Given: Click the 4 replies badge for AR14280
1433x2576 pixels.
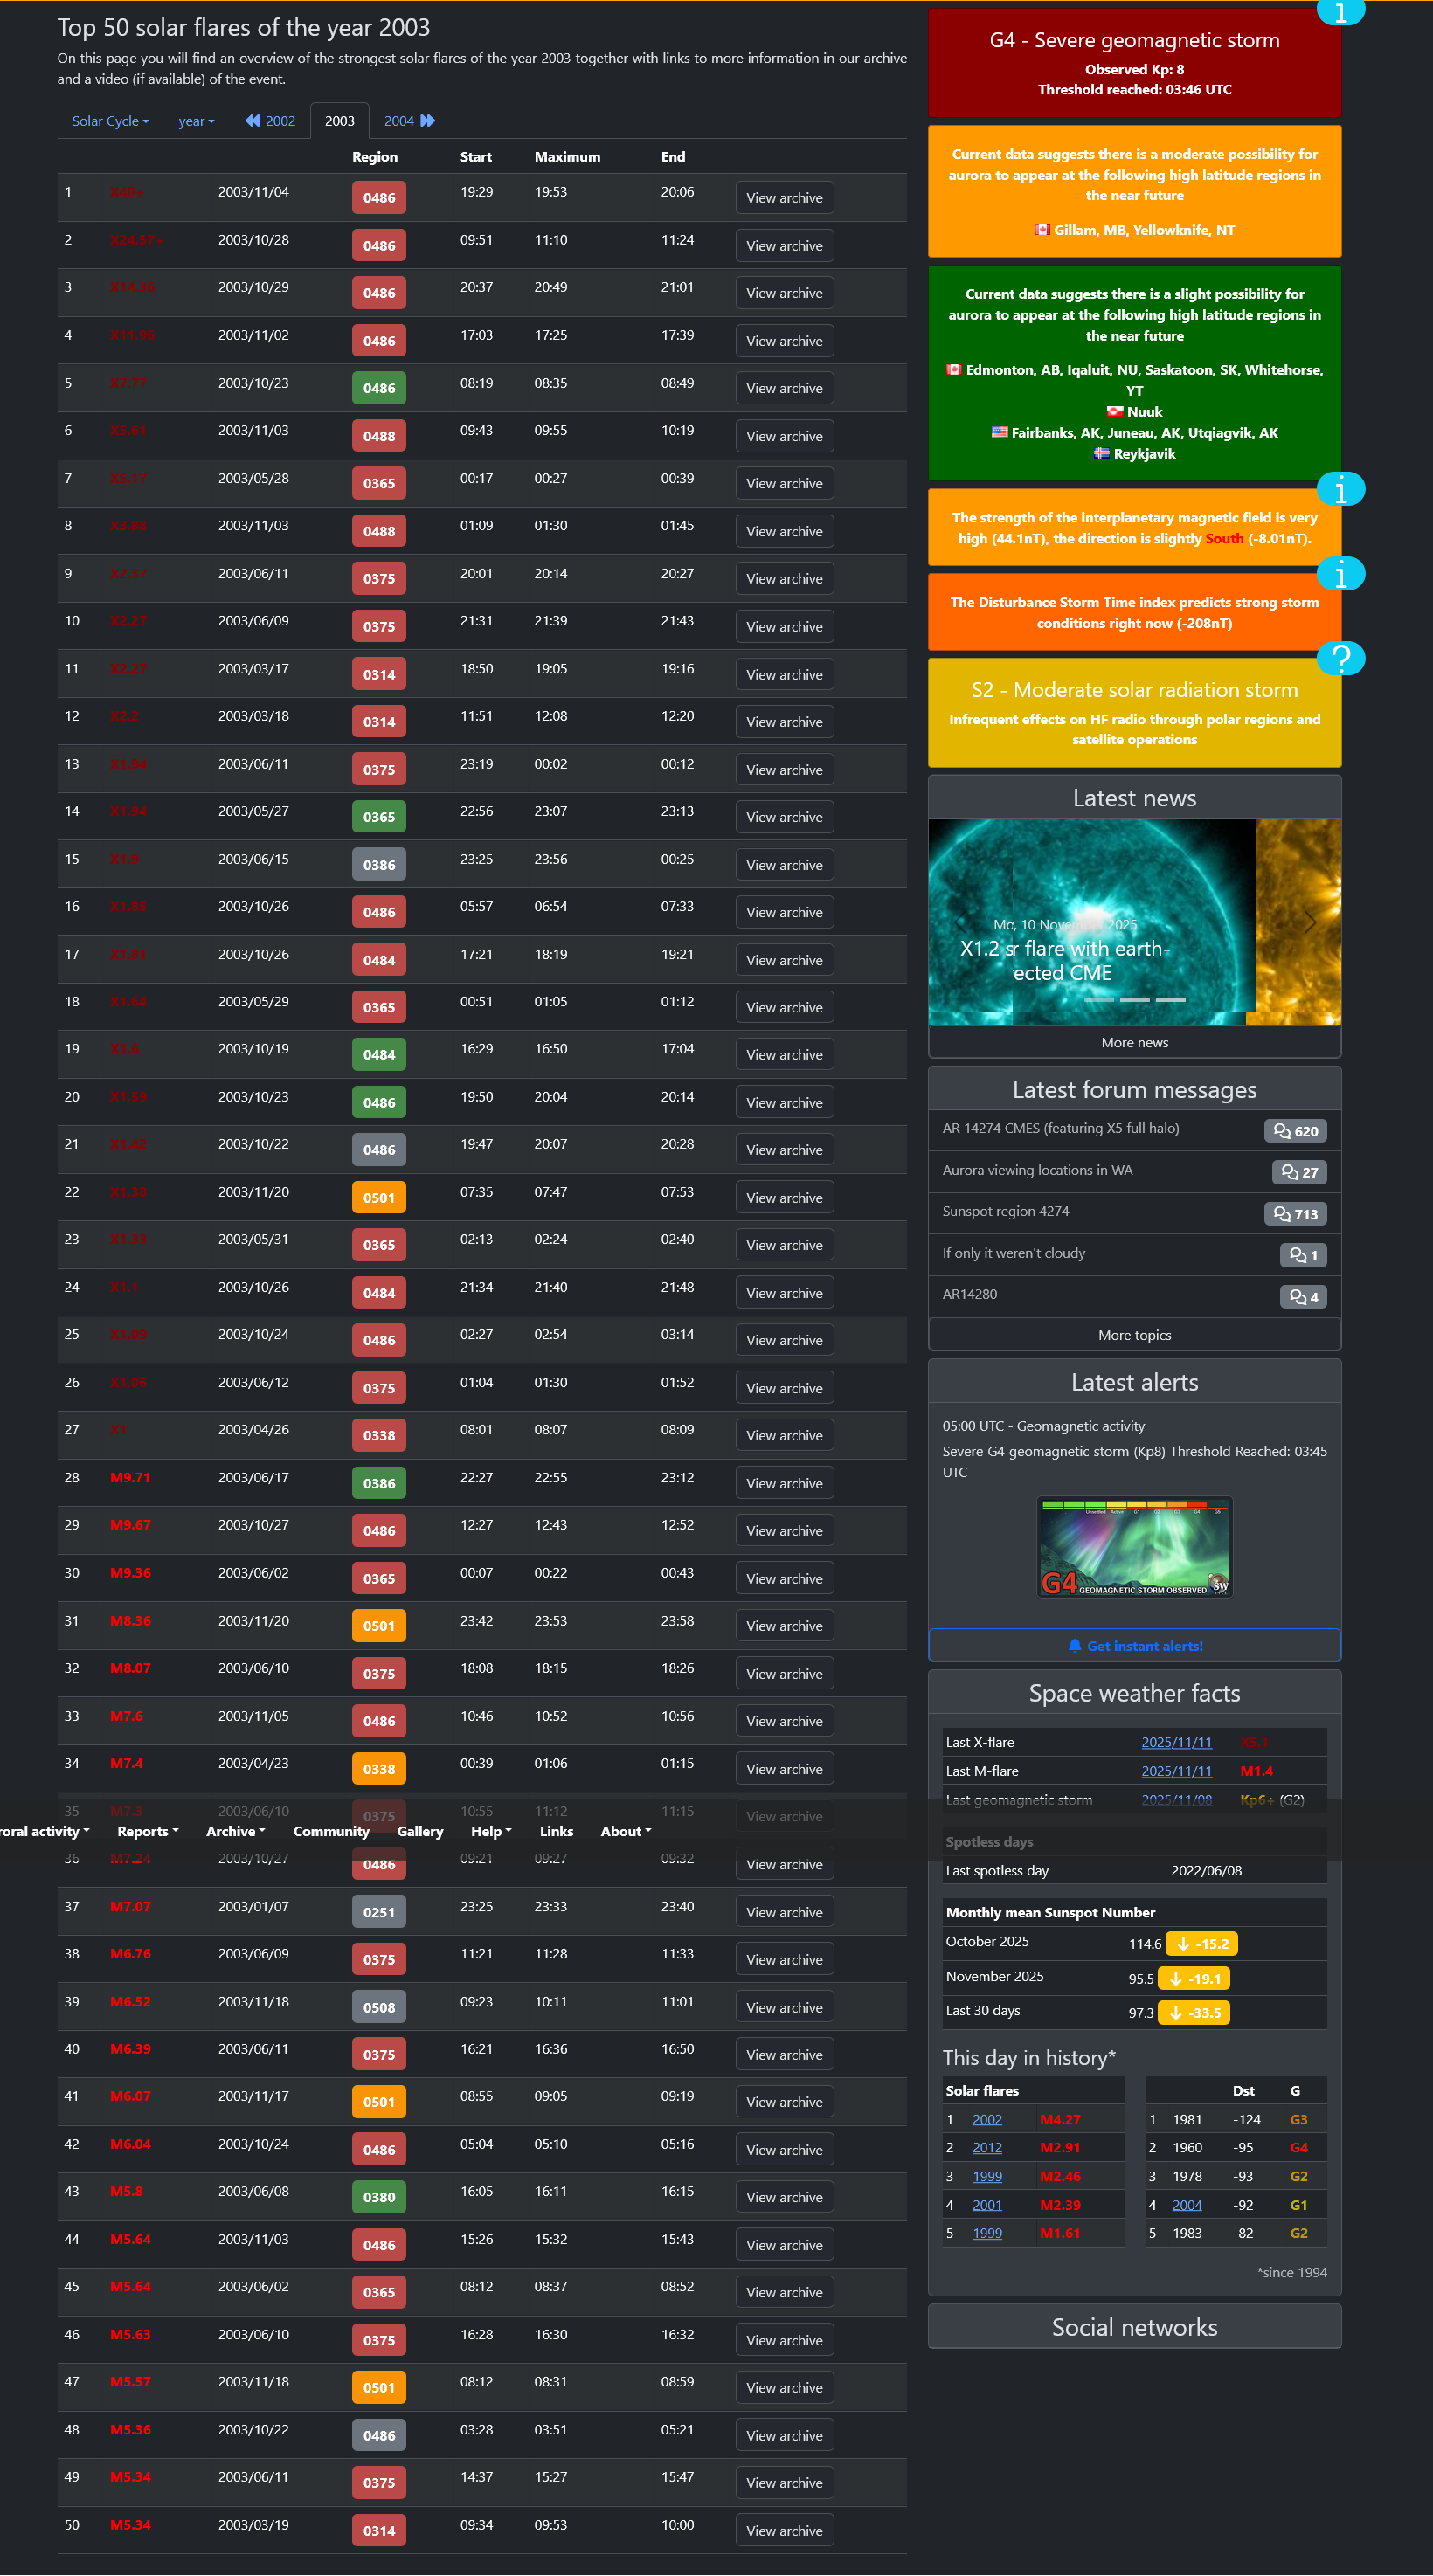Looking at the screenshot, I should click(x=1303, y=1297).
